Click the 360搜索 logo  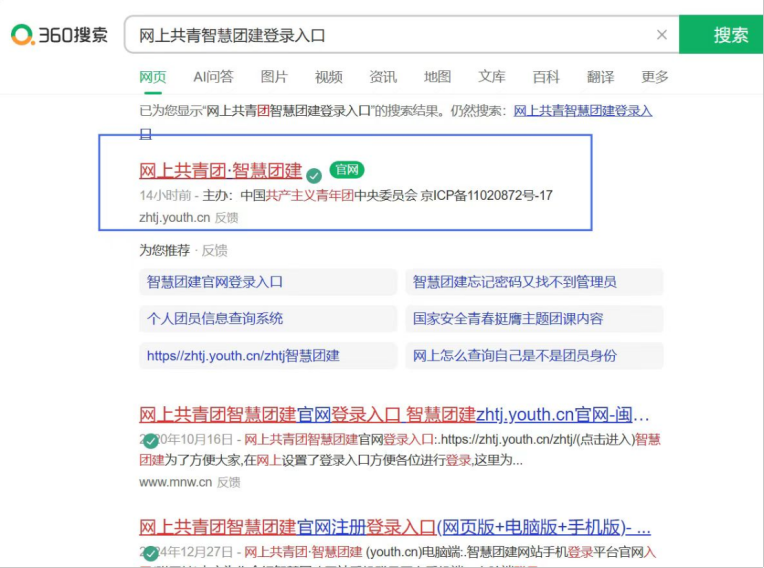pyautogui.click(x=59, y=35)
